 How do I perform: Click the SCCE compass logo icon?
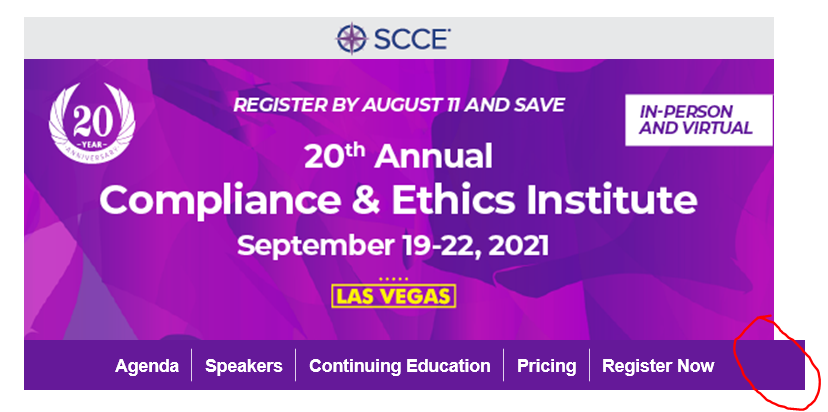352,39
